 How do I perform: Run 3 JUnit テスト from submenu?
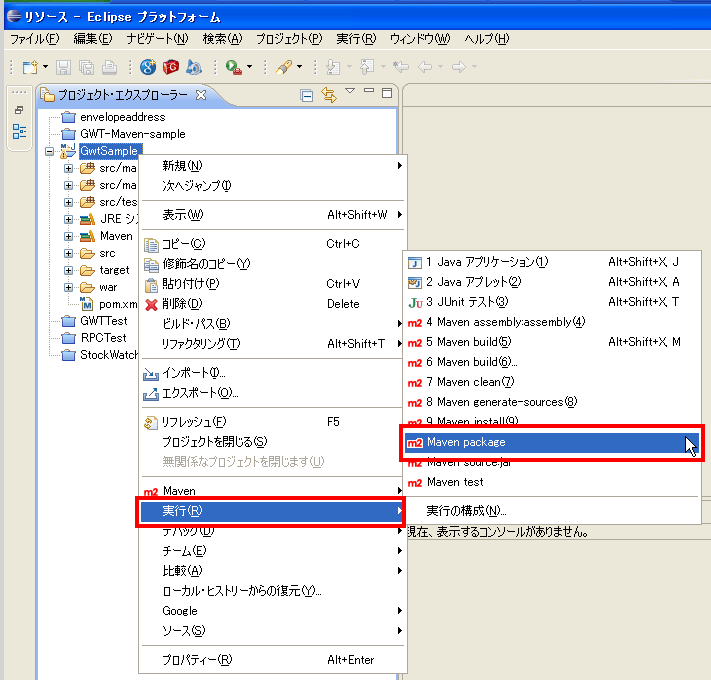coord(552,302)
